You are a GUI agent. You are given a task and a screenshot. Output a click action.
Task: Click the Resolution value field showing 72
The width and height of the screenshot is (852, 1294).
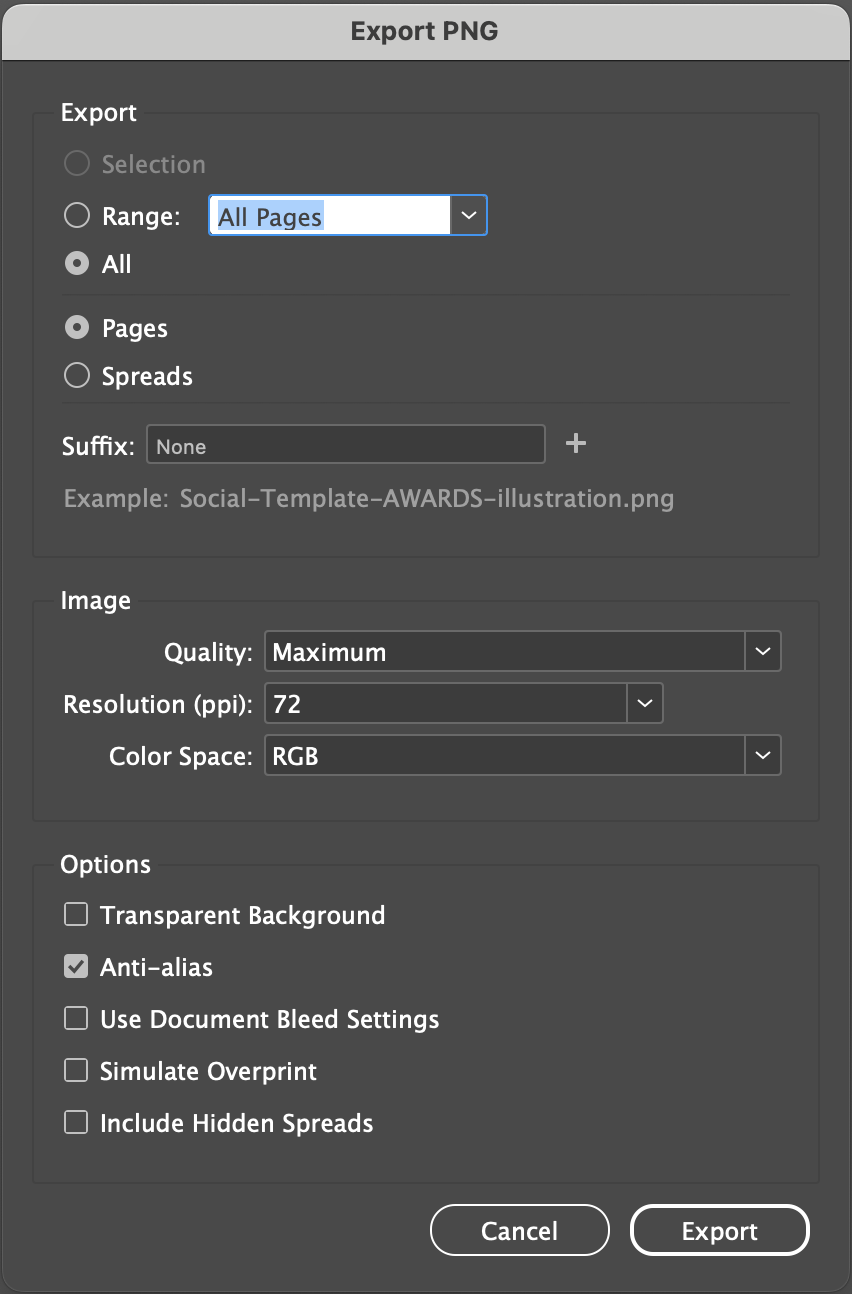point(445,704)
